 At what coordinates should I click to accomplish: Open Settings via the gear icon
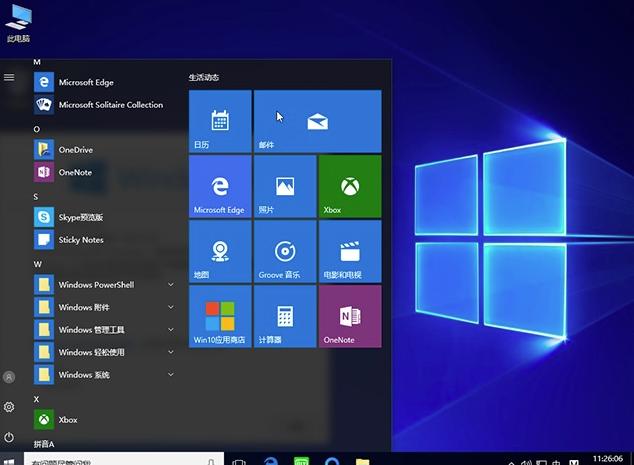pos(9,407)
